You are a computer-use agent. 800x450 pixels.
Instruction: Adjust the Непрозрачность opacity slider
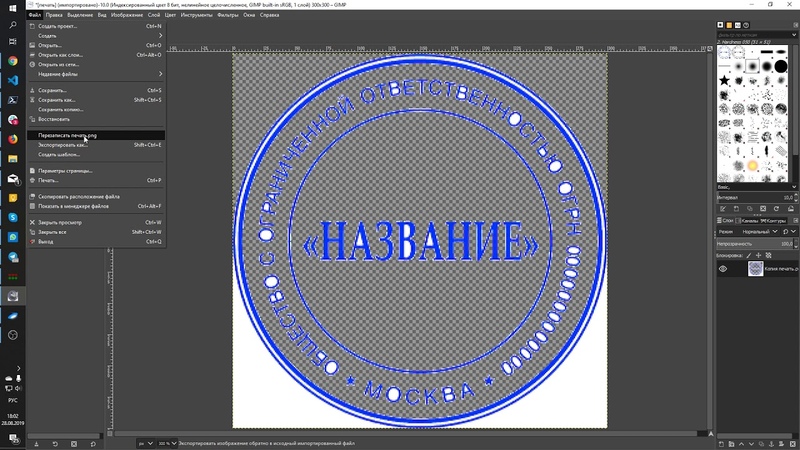(755, 244)
